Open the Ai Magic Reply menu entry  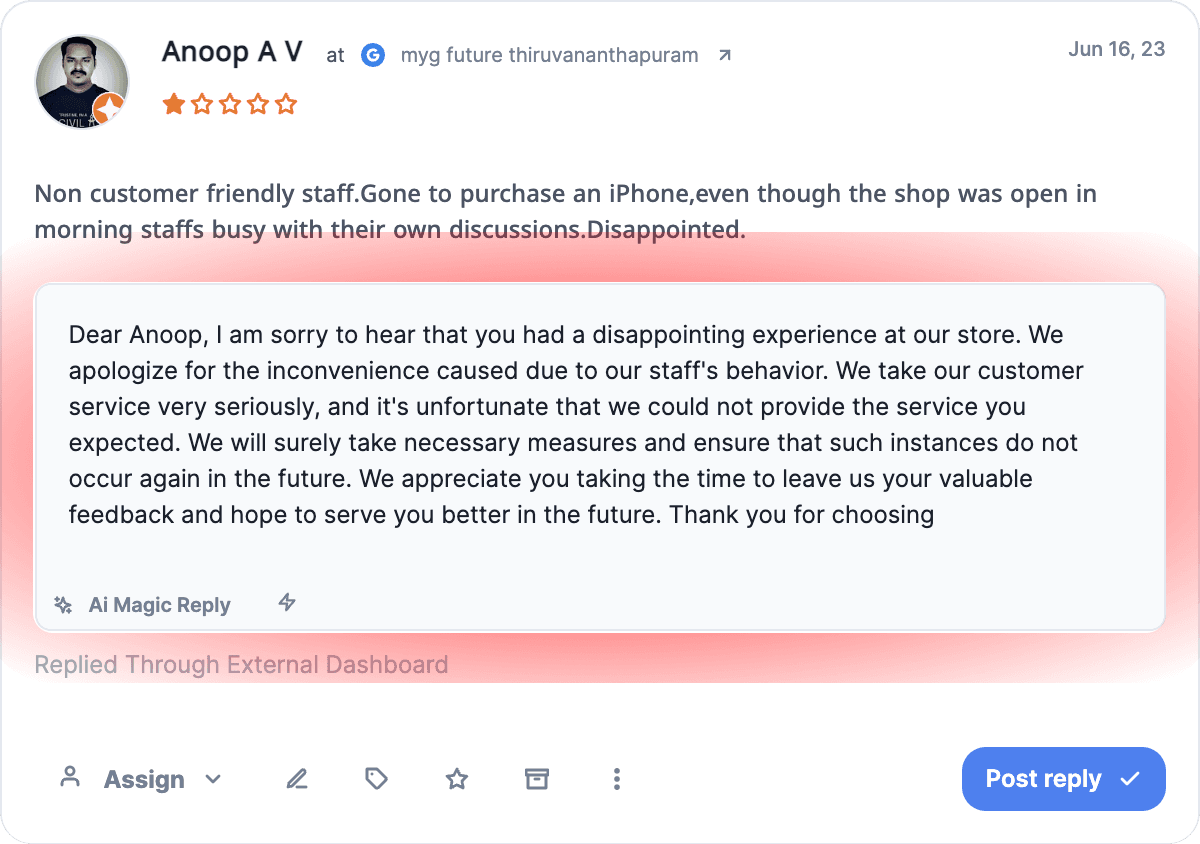pos(159,604)
